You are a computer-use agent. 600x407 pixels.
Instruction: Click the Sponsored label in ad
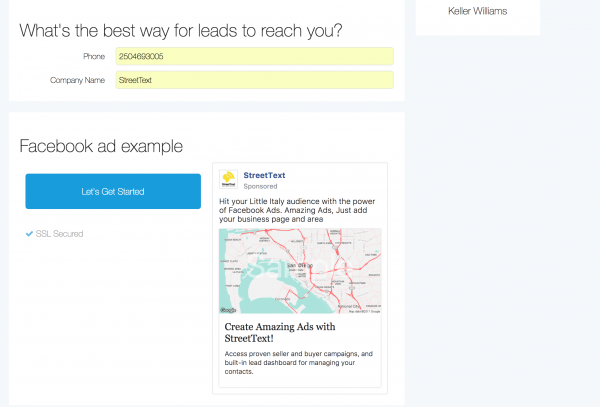point(260,186)
